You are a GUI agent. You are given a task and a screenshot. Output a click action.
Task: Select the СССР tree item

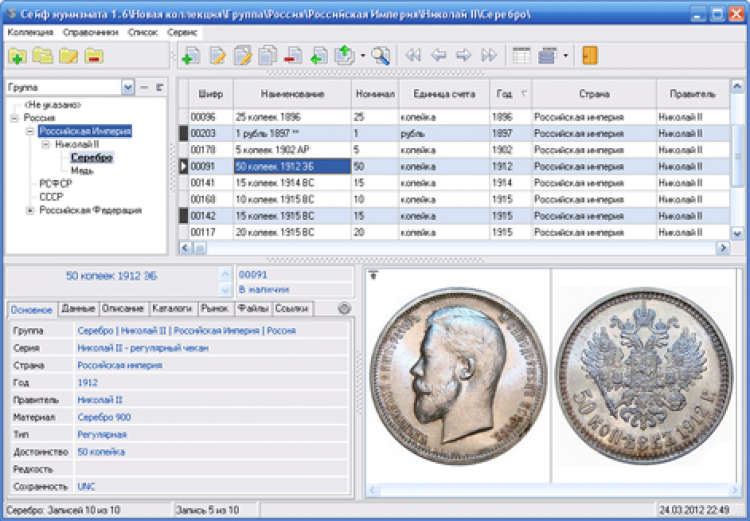pyautogui.click(x=51, y=197)
